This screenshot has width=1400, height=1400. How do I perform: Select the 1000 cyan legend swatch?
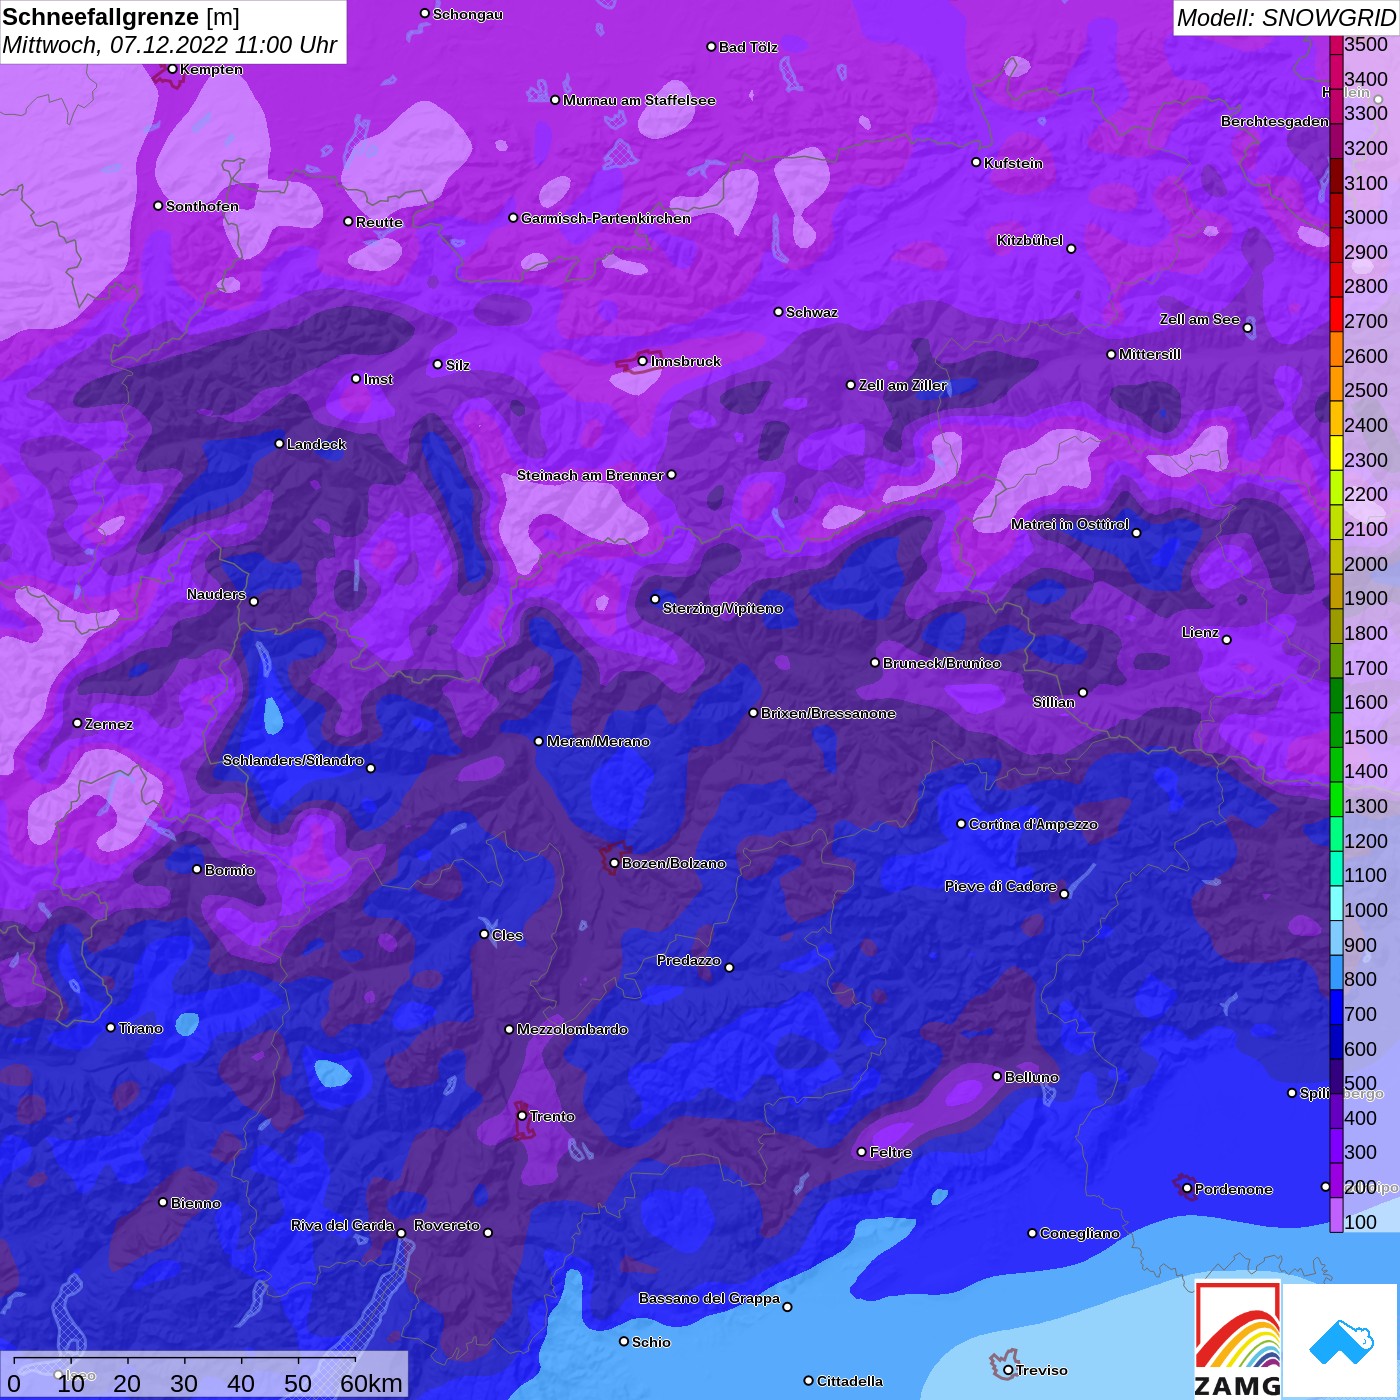coord(1336,902)
